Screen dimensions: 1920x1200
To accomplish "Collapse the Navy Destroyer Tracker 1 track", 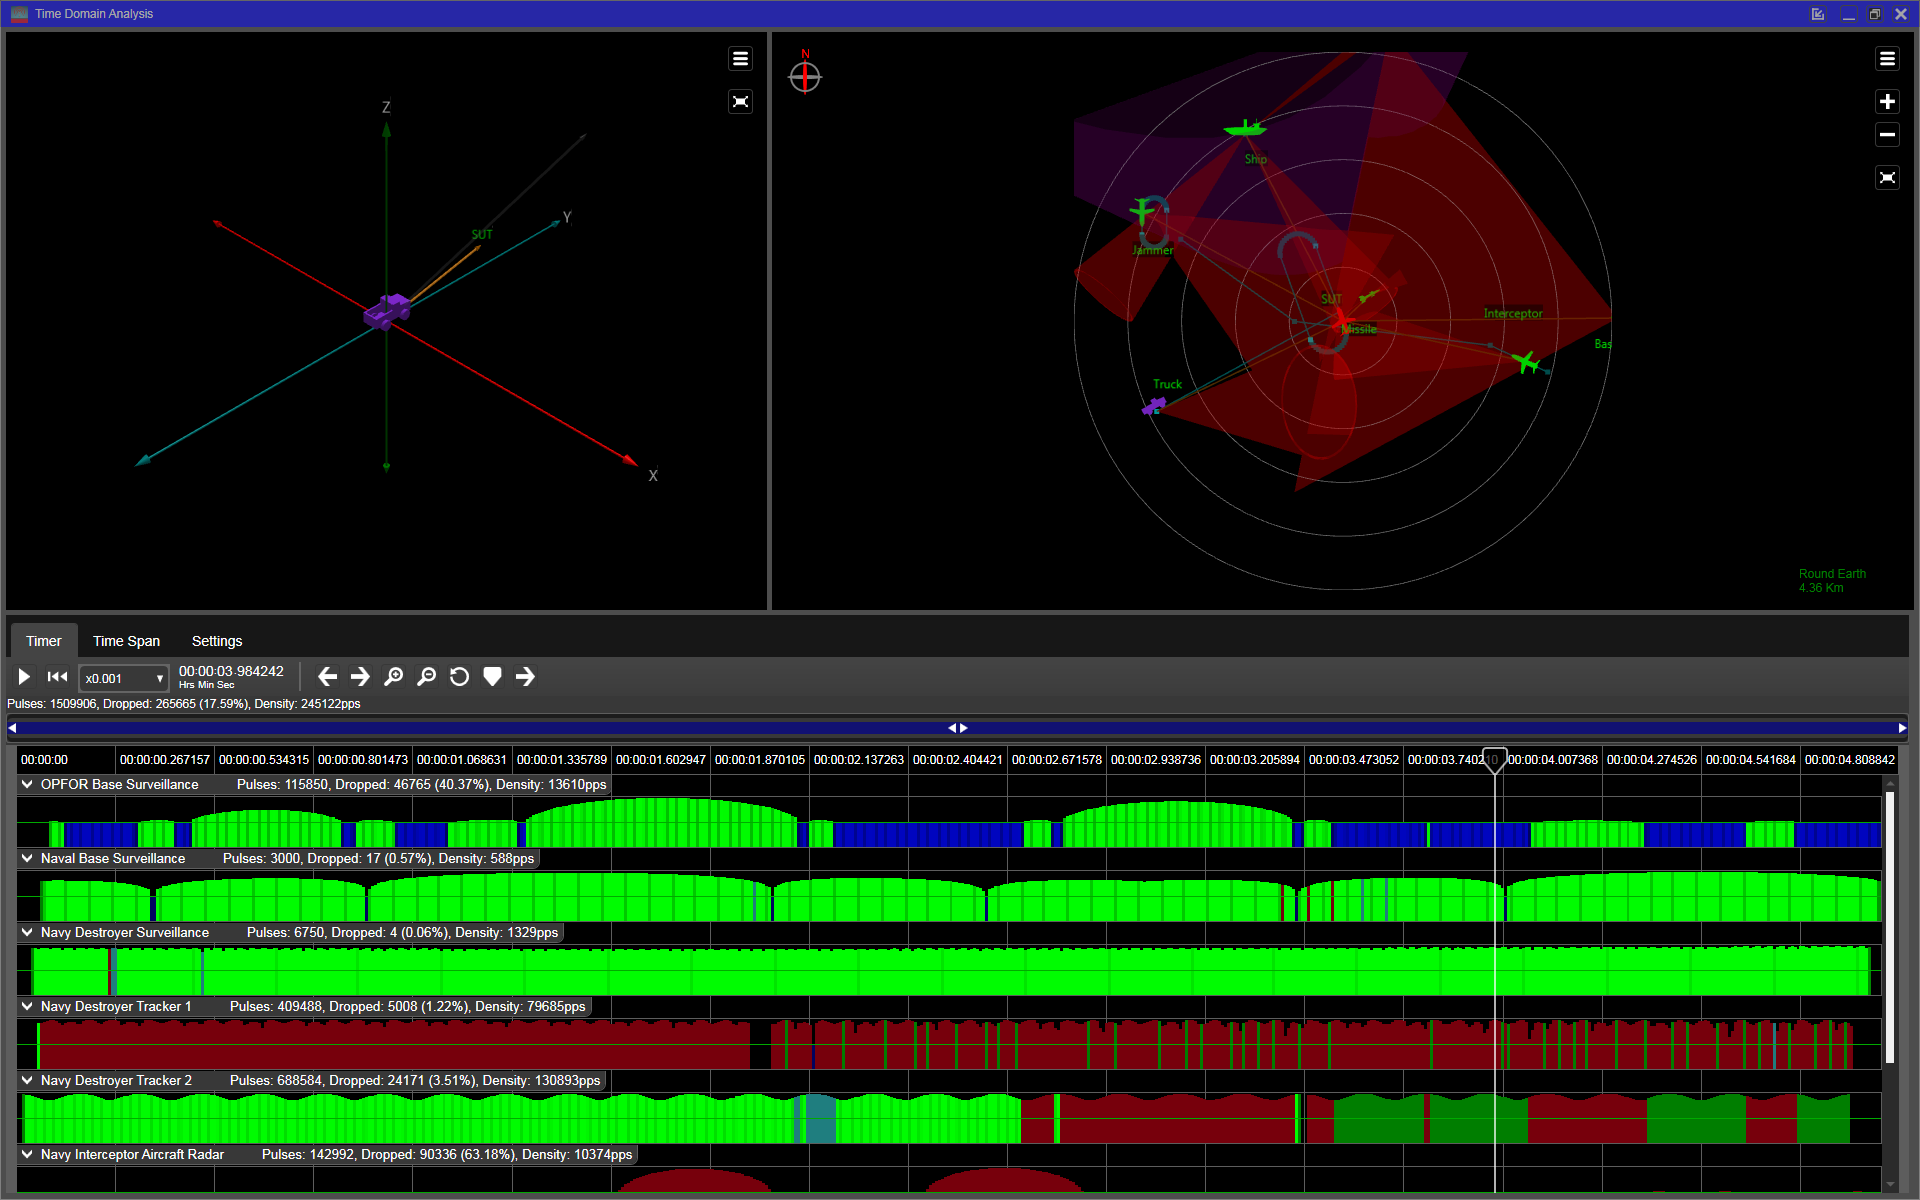I will (x=26, y=1006).
